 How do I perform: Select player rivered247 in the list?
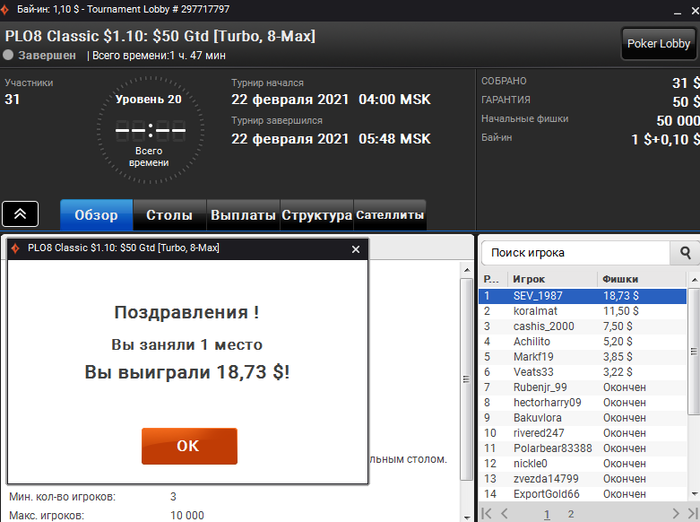[x=583, y=433]
